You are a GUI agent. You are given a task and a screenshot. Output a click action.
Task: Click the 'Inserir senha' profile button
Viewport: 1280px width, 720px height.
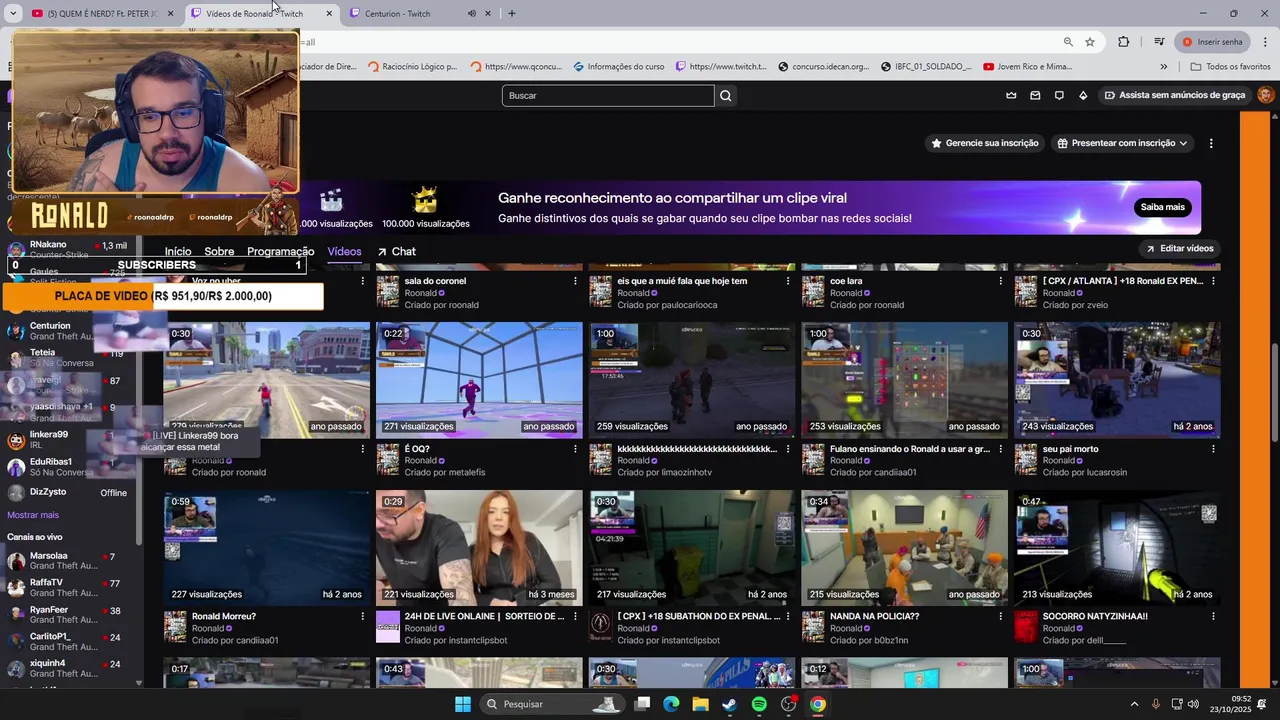pyautogui.click(x=1211, y=42)
